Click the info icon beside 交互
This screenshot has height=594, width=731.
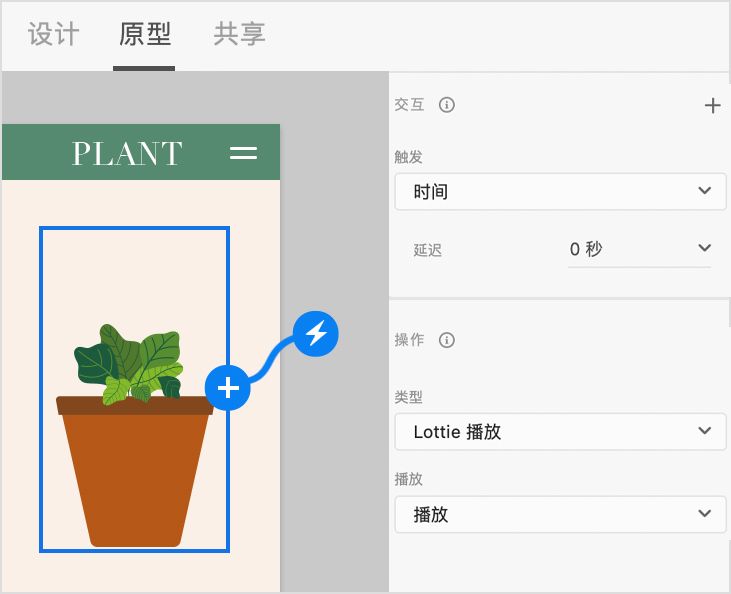(x=447, y=105)
